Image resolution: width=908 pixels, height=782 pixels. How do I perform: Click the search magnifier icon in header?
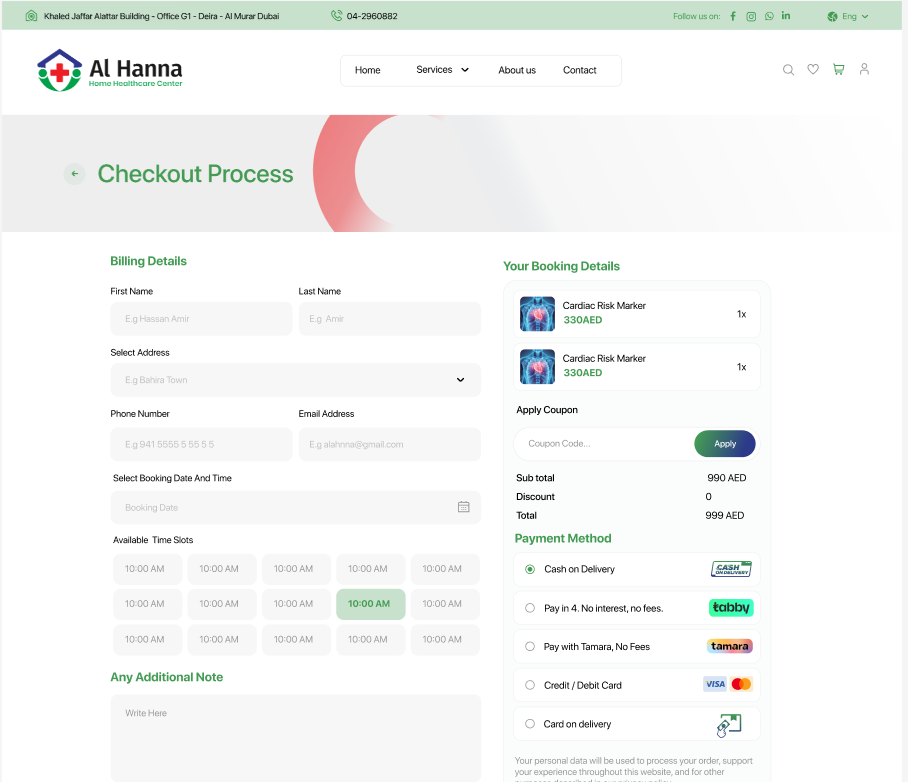point(788,70)
